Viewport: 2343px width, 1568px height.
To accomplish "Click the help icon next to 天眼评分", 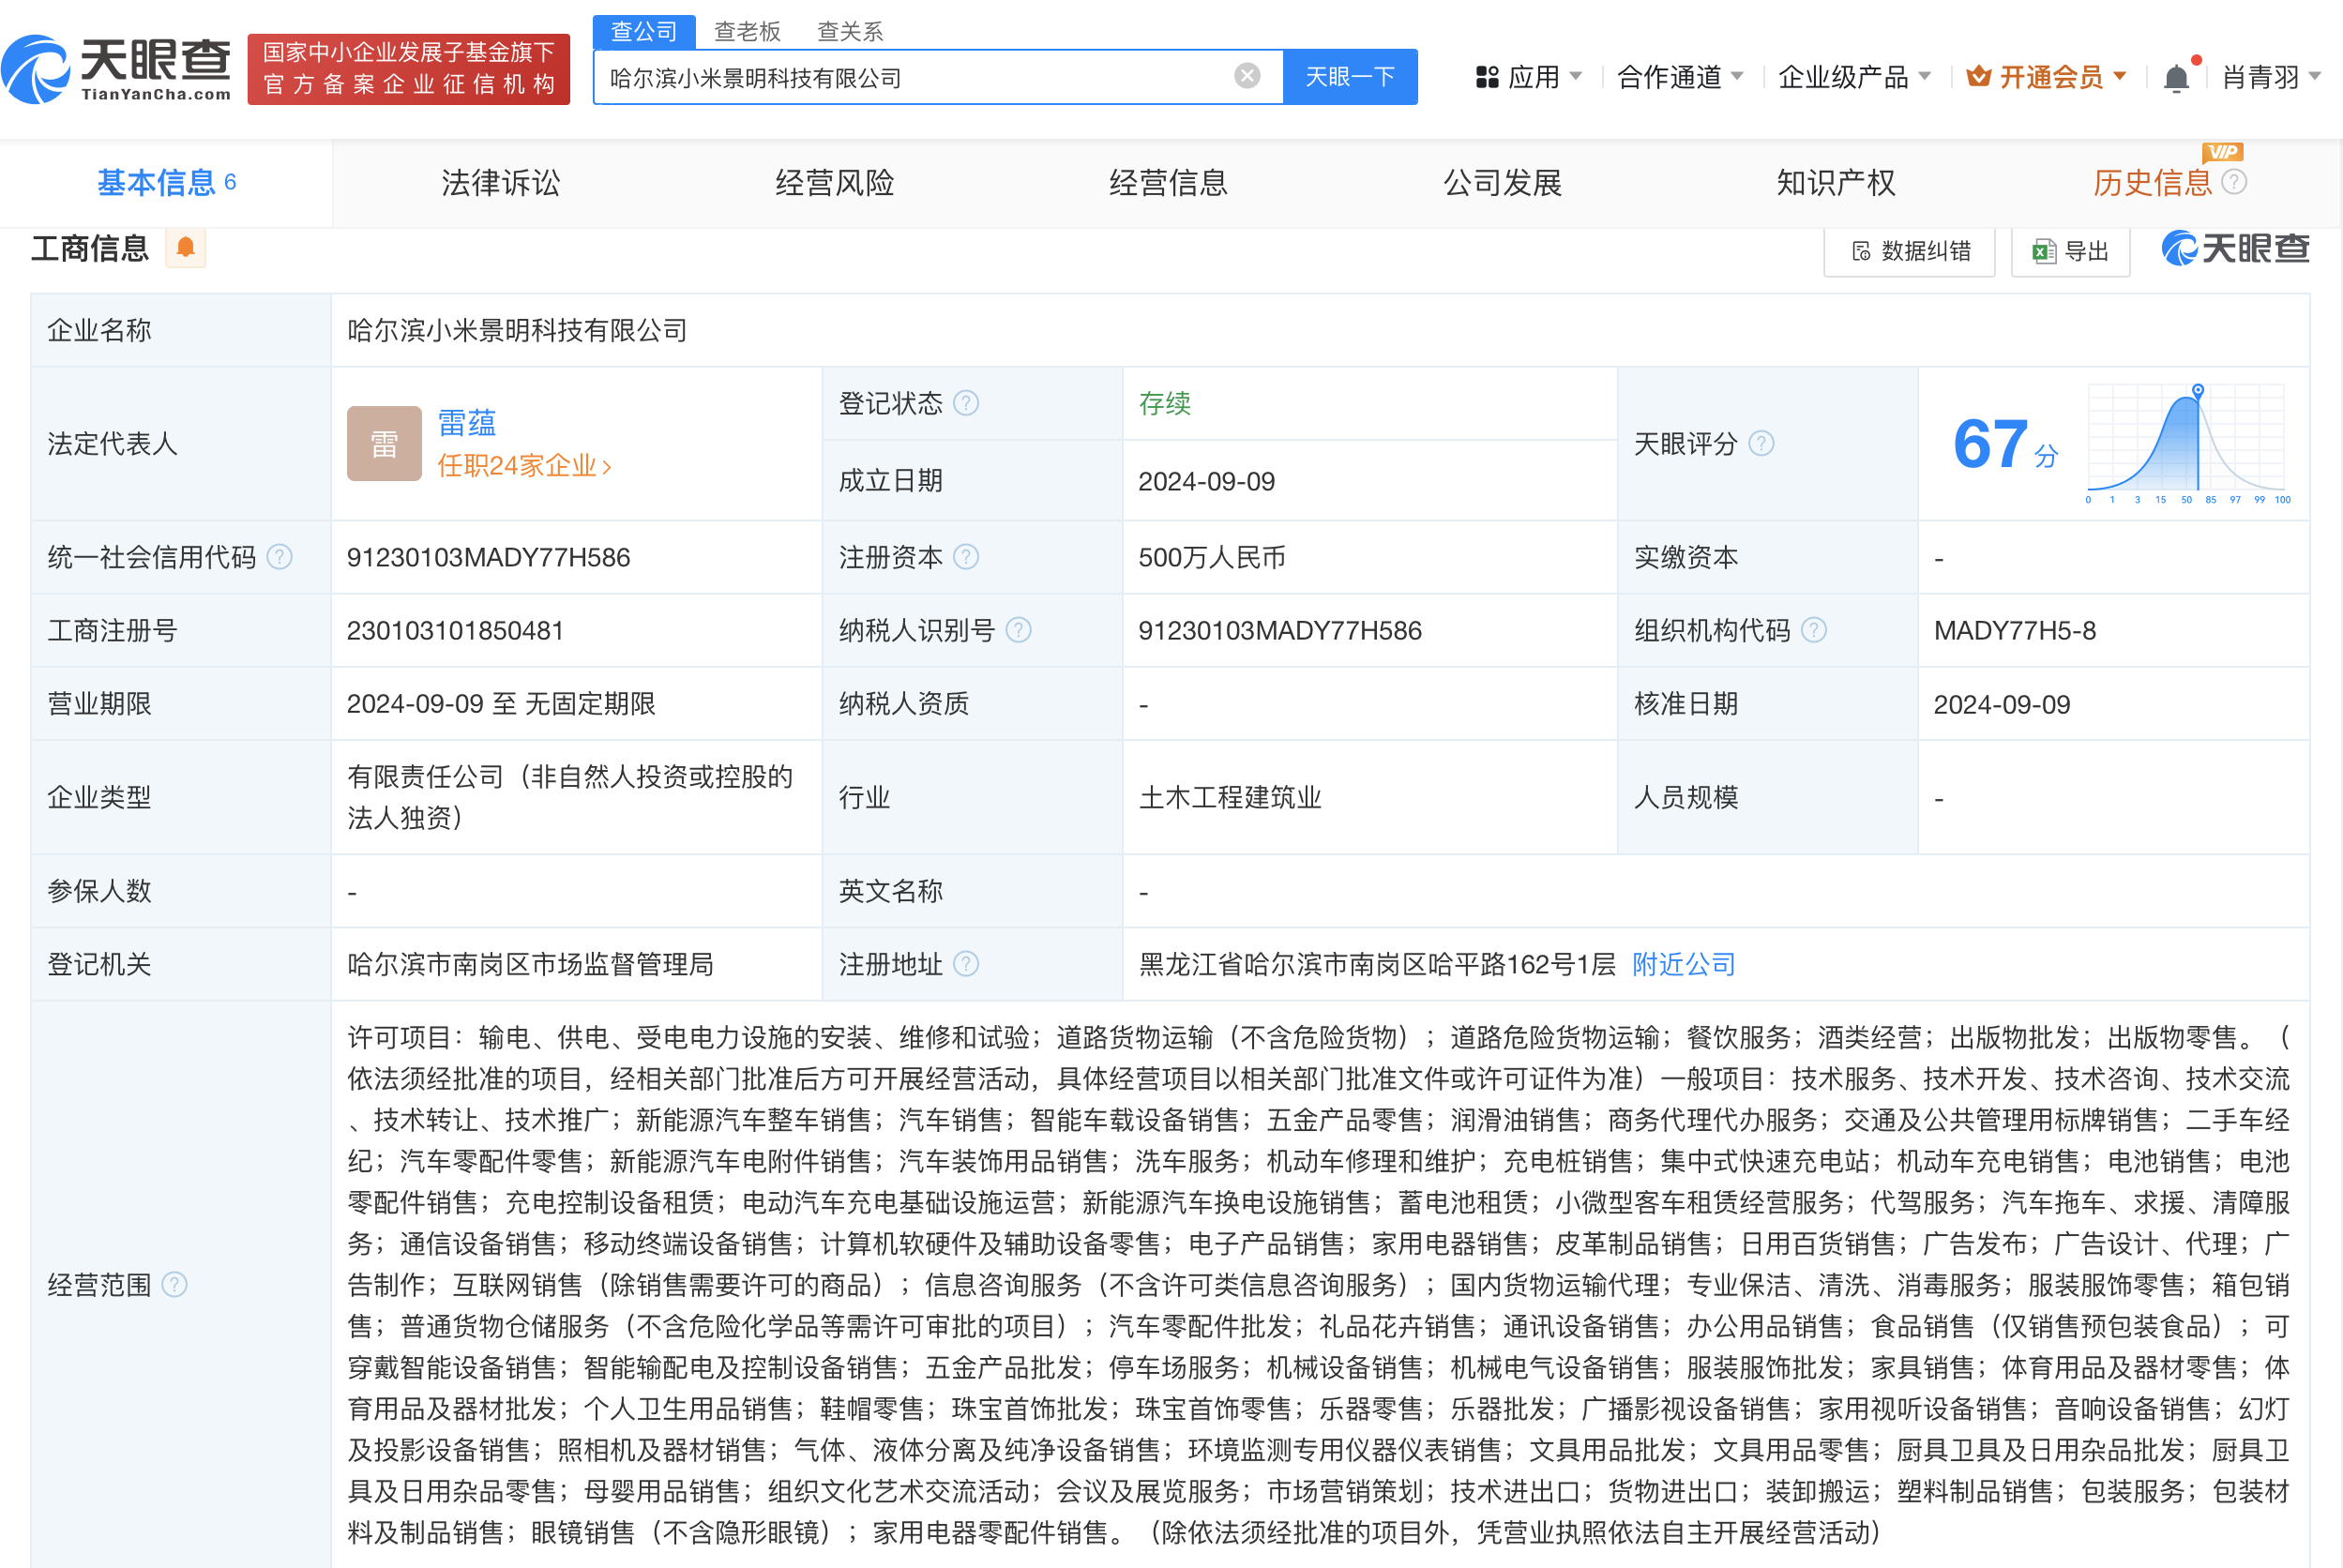I will (x=1763, y=443).
